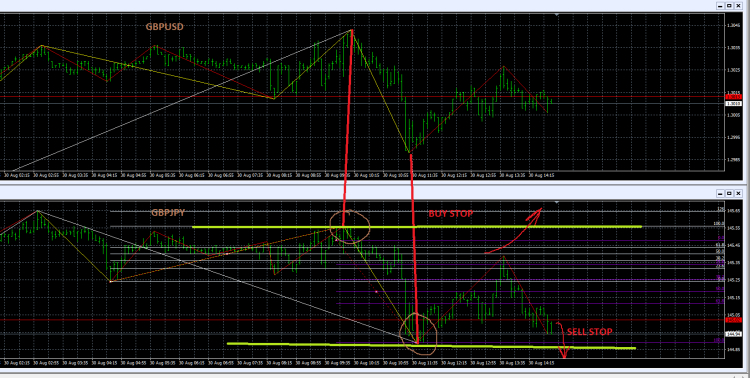The image size is (750, 378).
Task: Click the GBPUSD chart shift triangle marker
Action: pyautogui.click(x=556, y=15)
